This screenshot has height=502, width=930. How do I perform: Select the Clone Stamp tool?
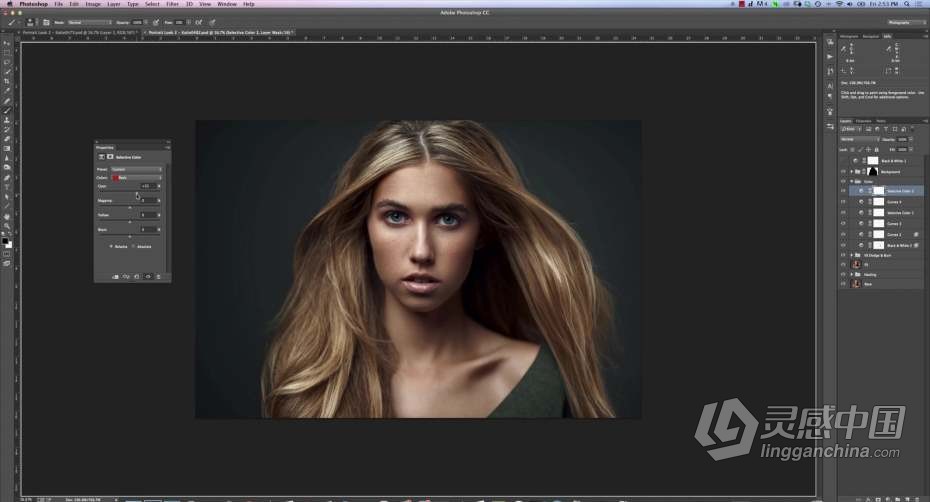point(7,119)
